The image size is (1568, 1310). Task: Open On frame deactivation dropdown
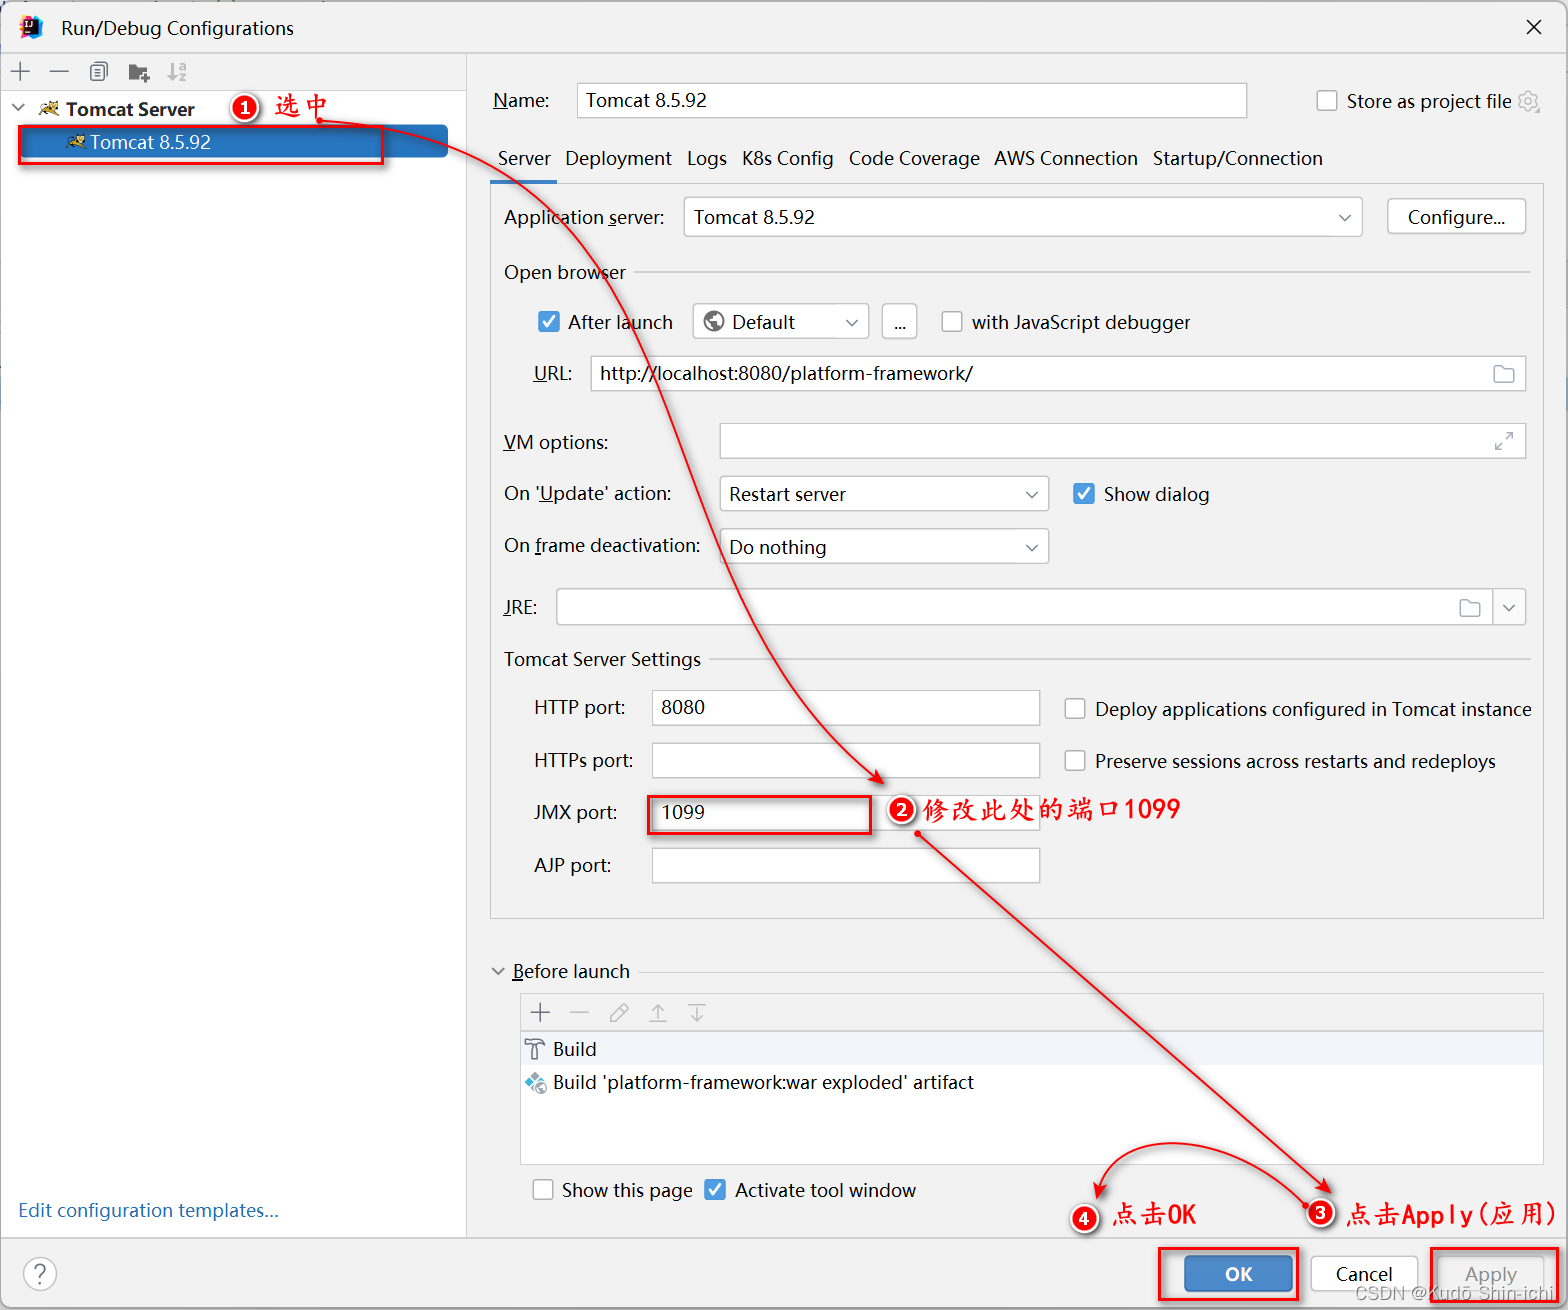pyautogui.click(x=884, y=547)
